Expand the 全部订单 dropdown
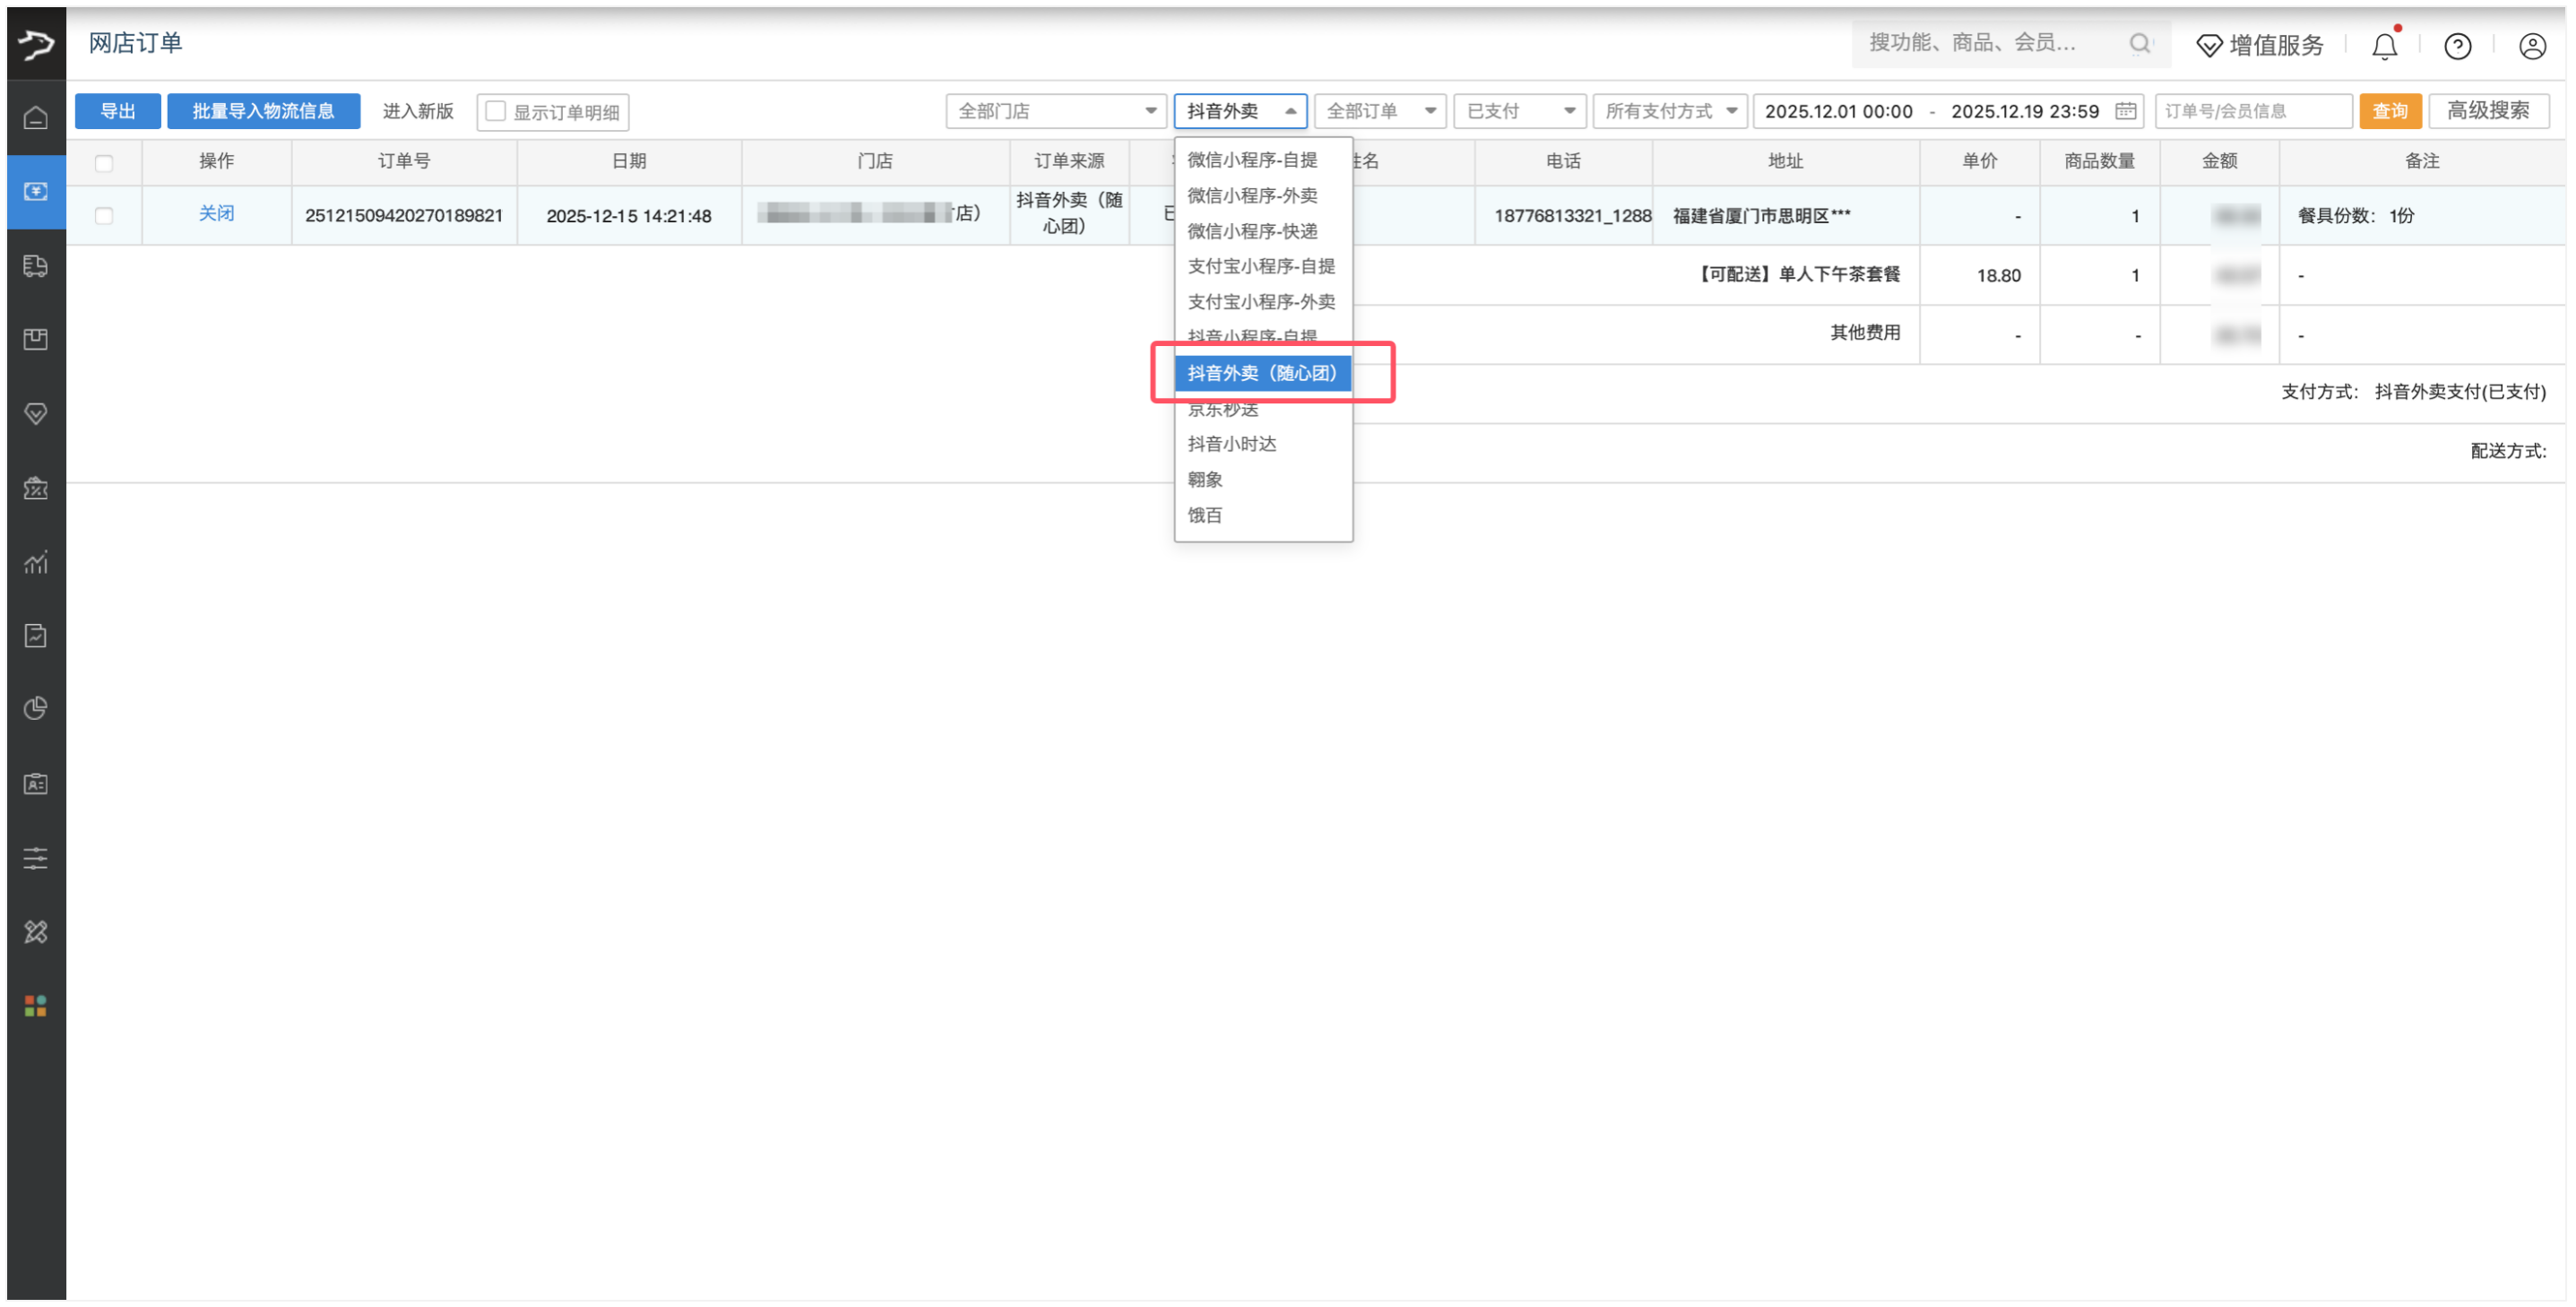 (1380, 111)
